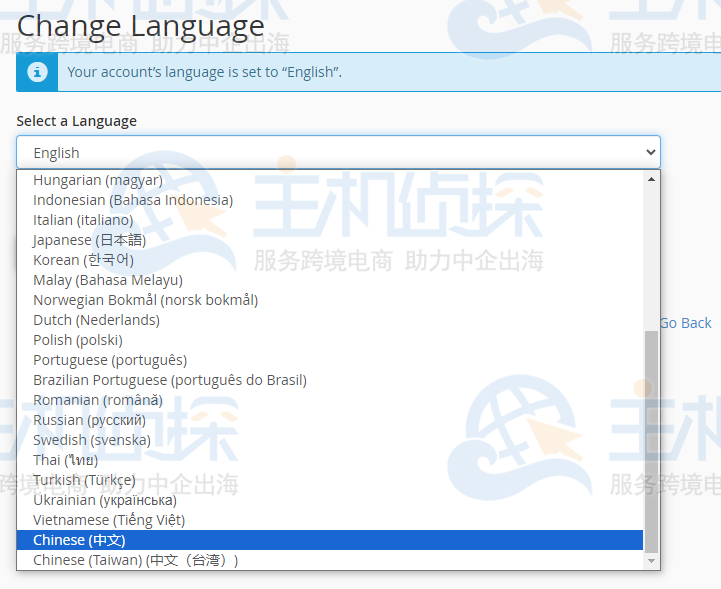Select Brazilian Portuguese option
This screenshot has width=721, height=589.
point(330,380)
